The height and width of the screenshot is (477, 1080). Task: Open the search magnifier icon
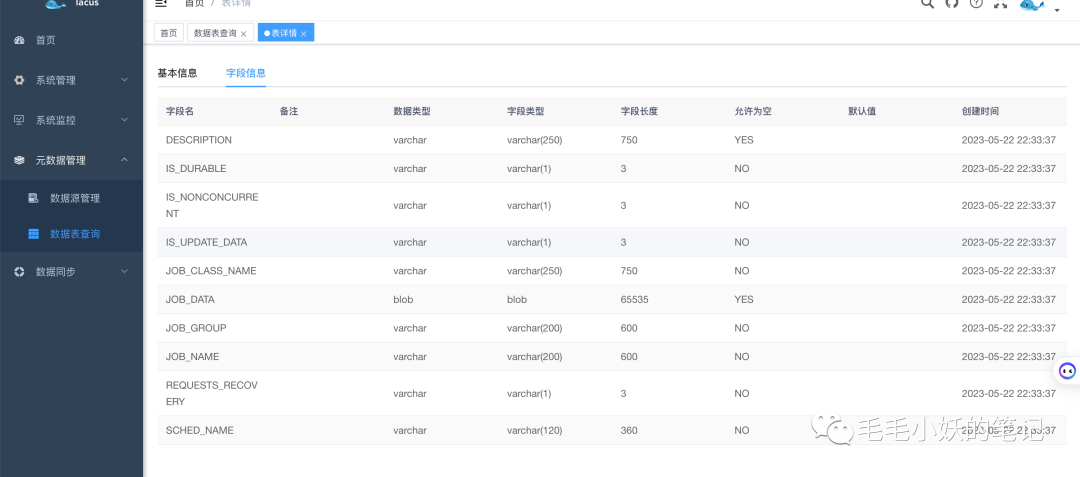point(927,3)
